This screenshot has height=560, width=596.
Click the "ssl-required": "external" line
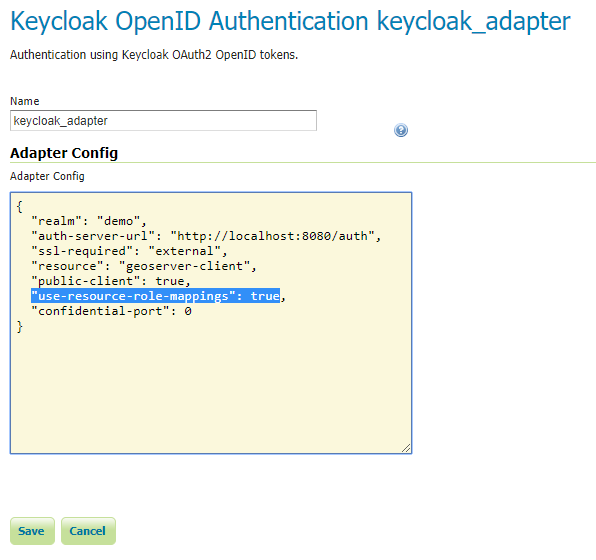(x=129, y=251)
